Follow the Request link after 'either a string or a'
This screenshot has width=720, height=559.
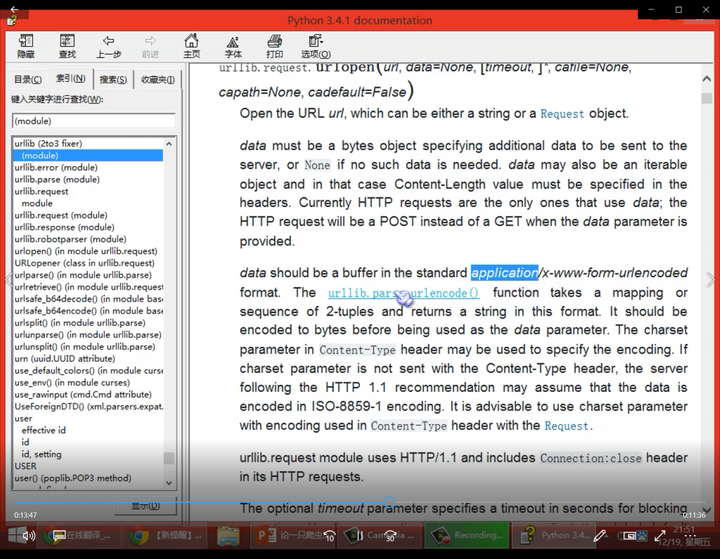point(562,114)
